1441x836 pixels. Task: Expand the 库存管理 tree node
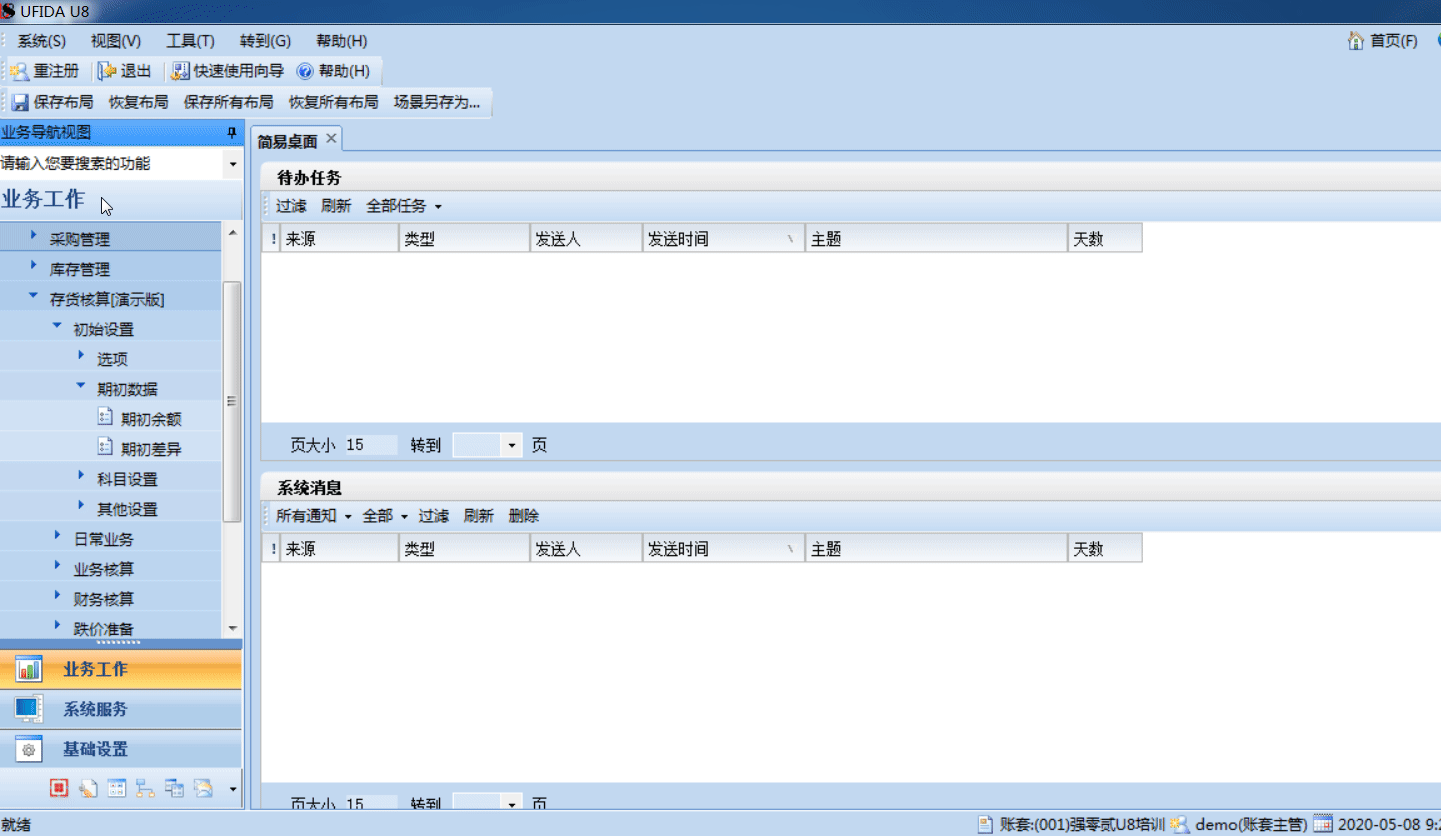(33, 267)
